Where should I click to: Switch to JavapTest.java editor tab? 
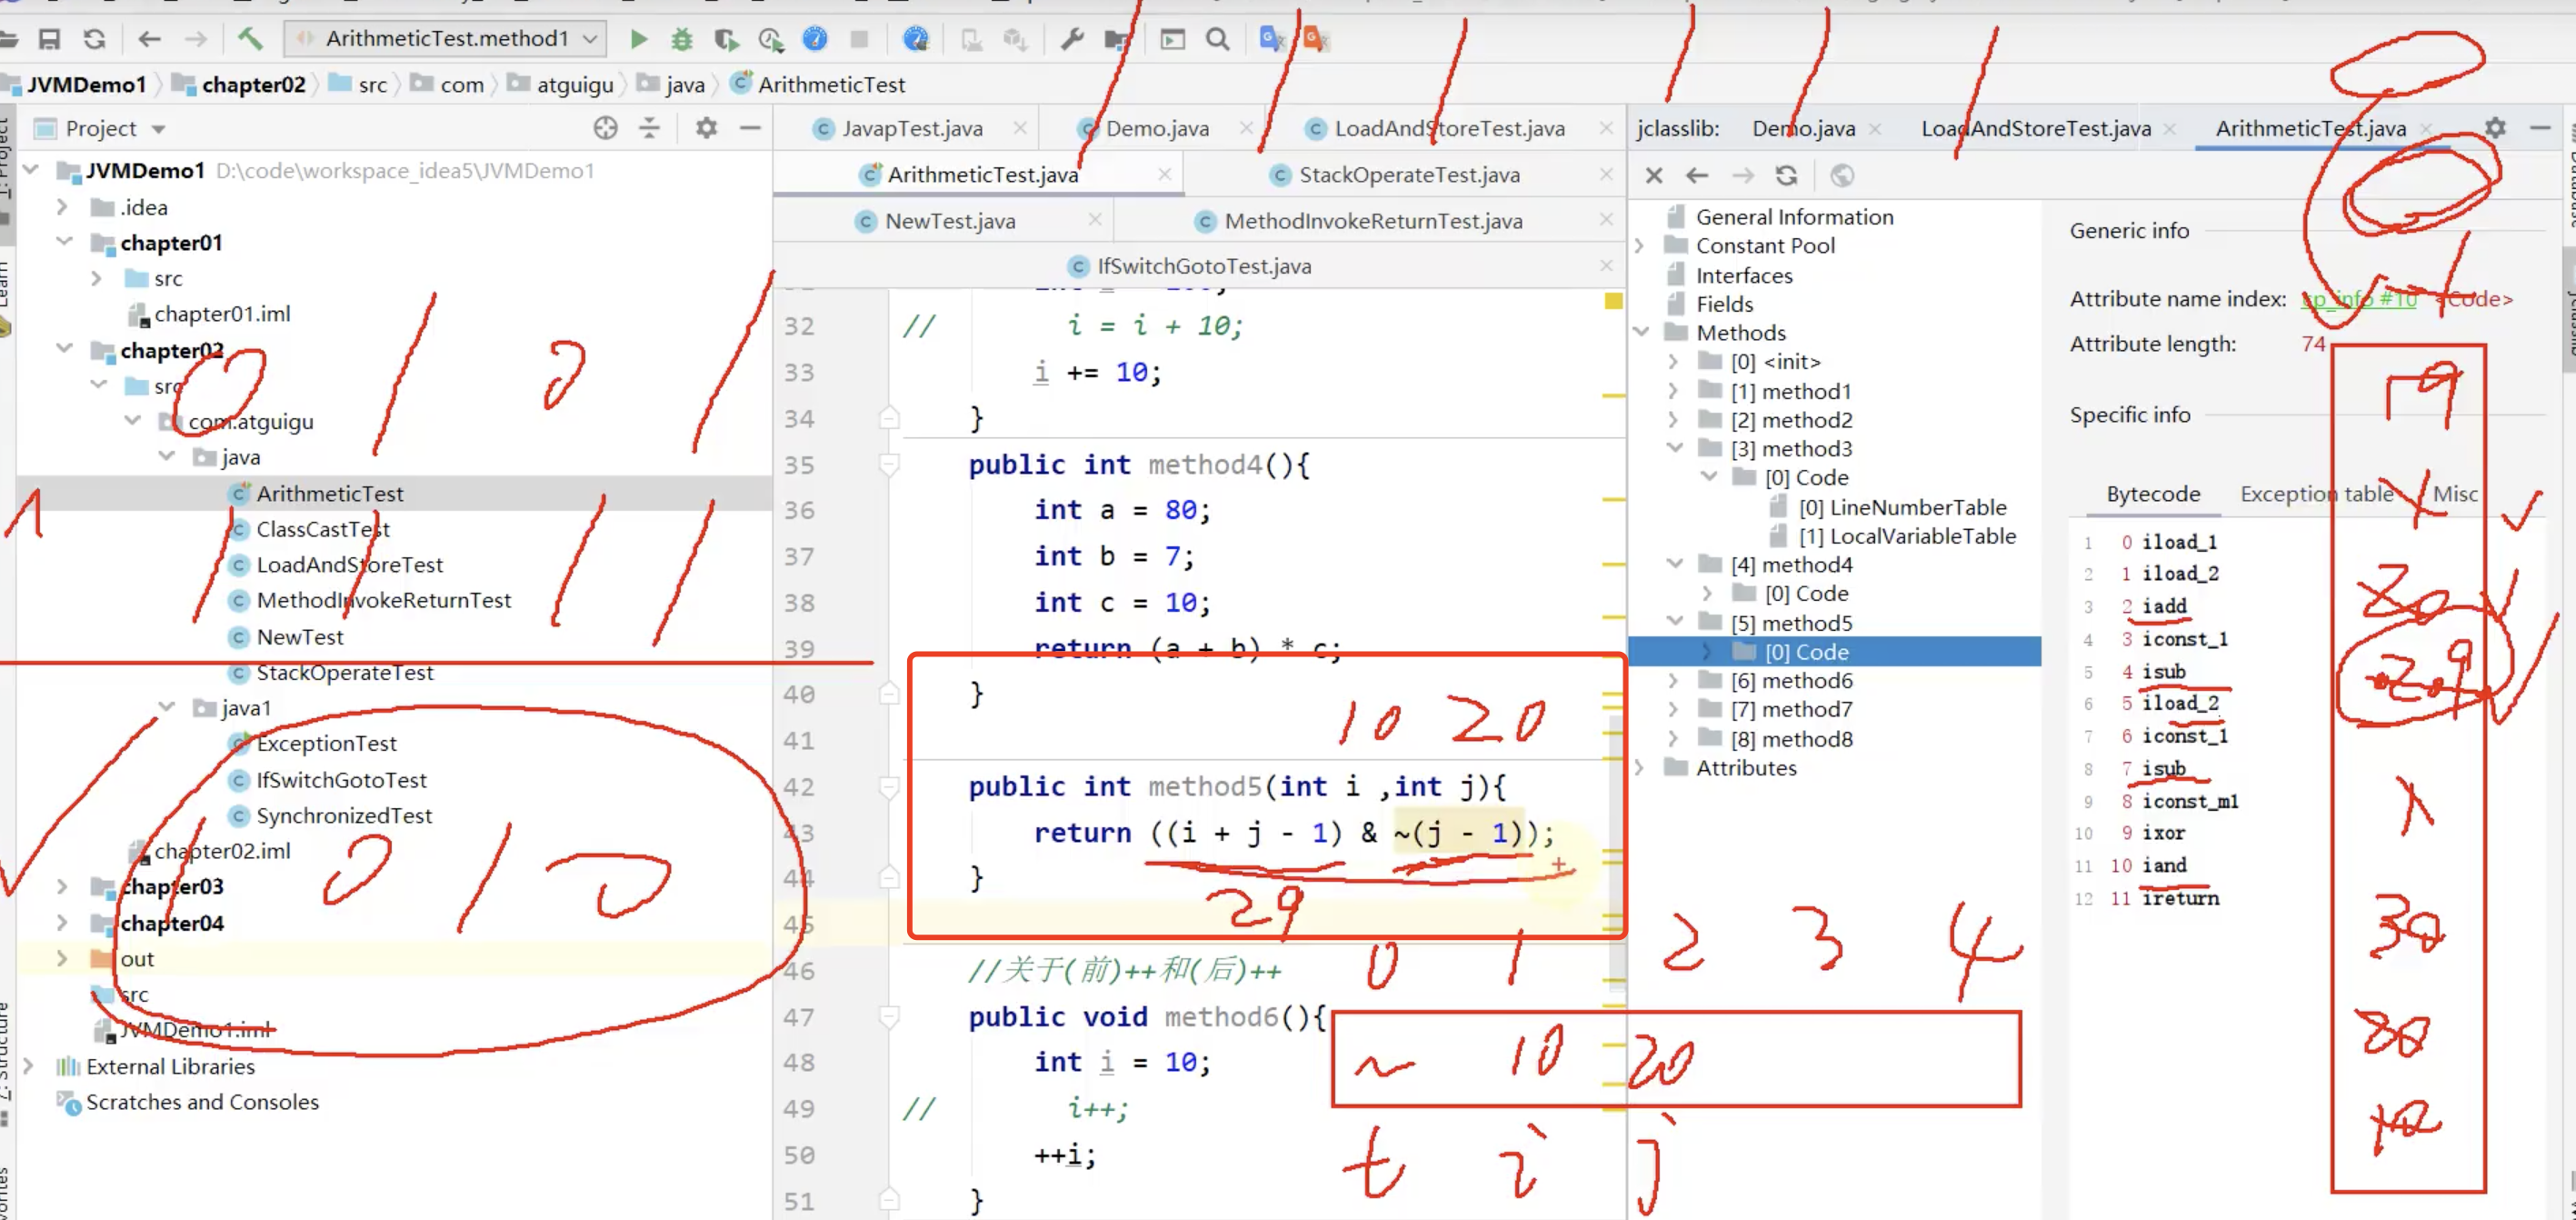coord(911,128)
